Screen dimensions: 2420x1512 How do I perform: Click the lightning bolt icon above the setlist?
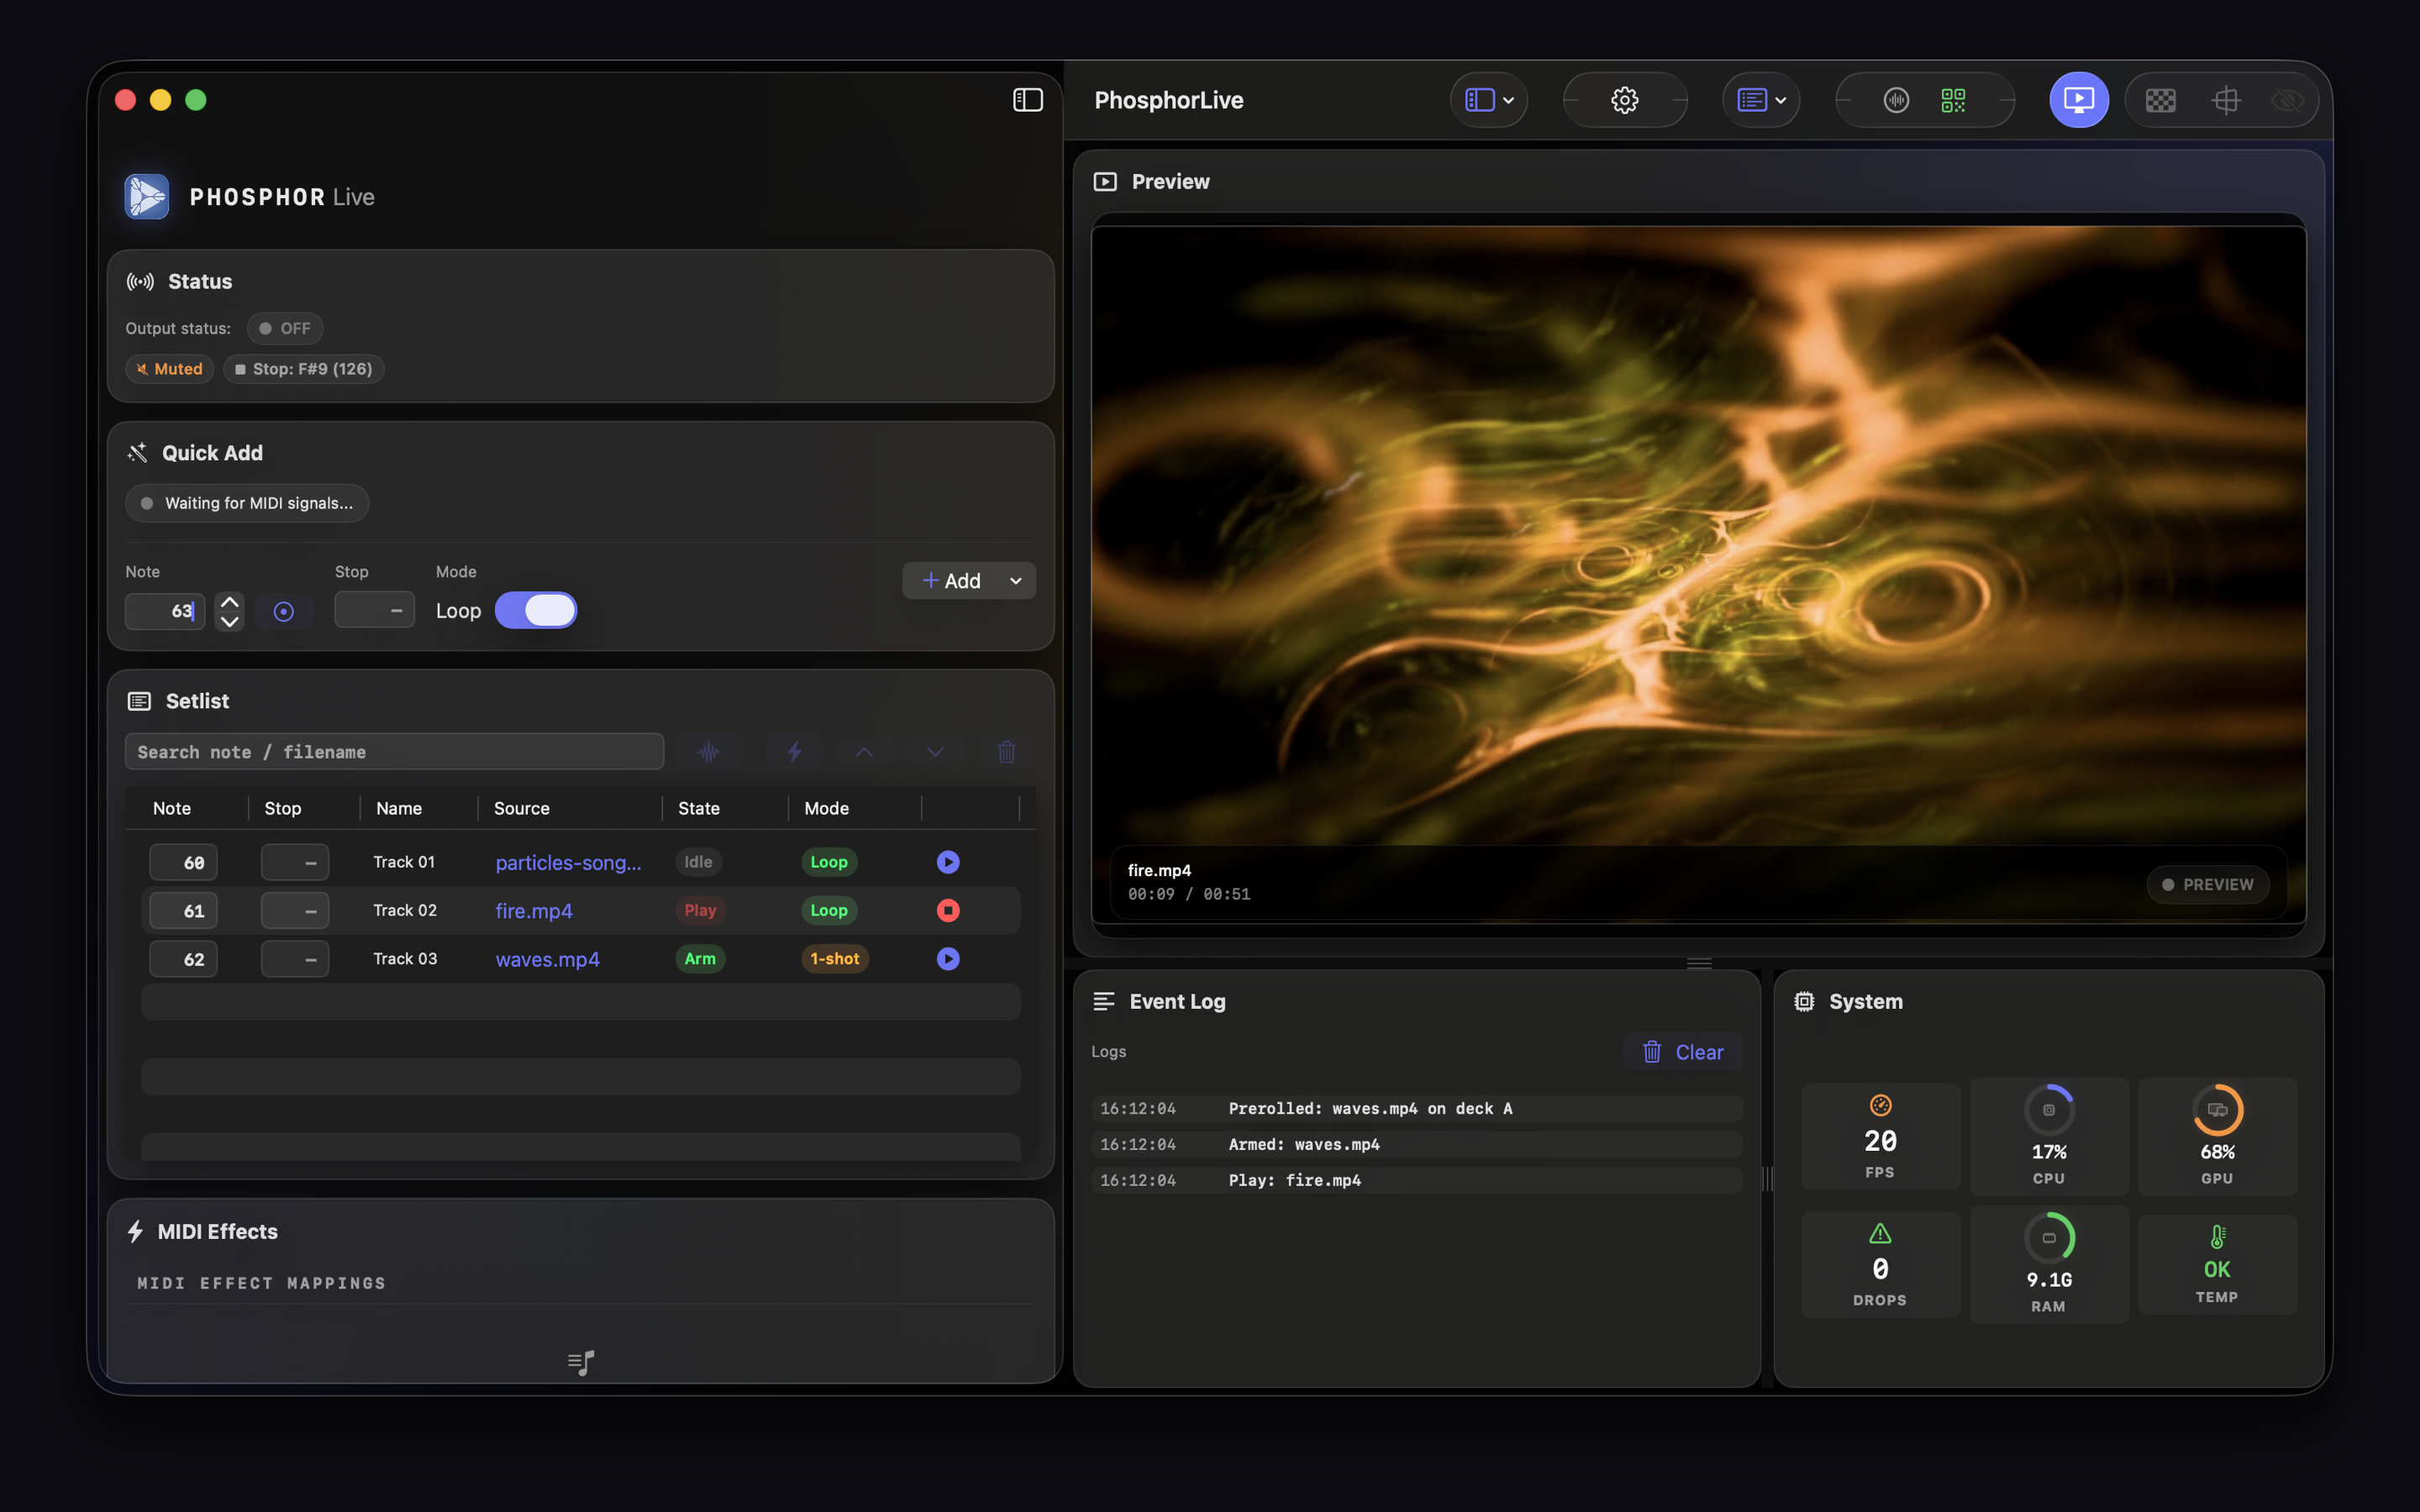[793, 751]
